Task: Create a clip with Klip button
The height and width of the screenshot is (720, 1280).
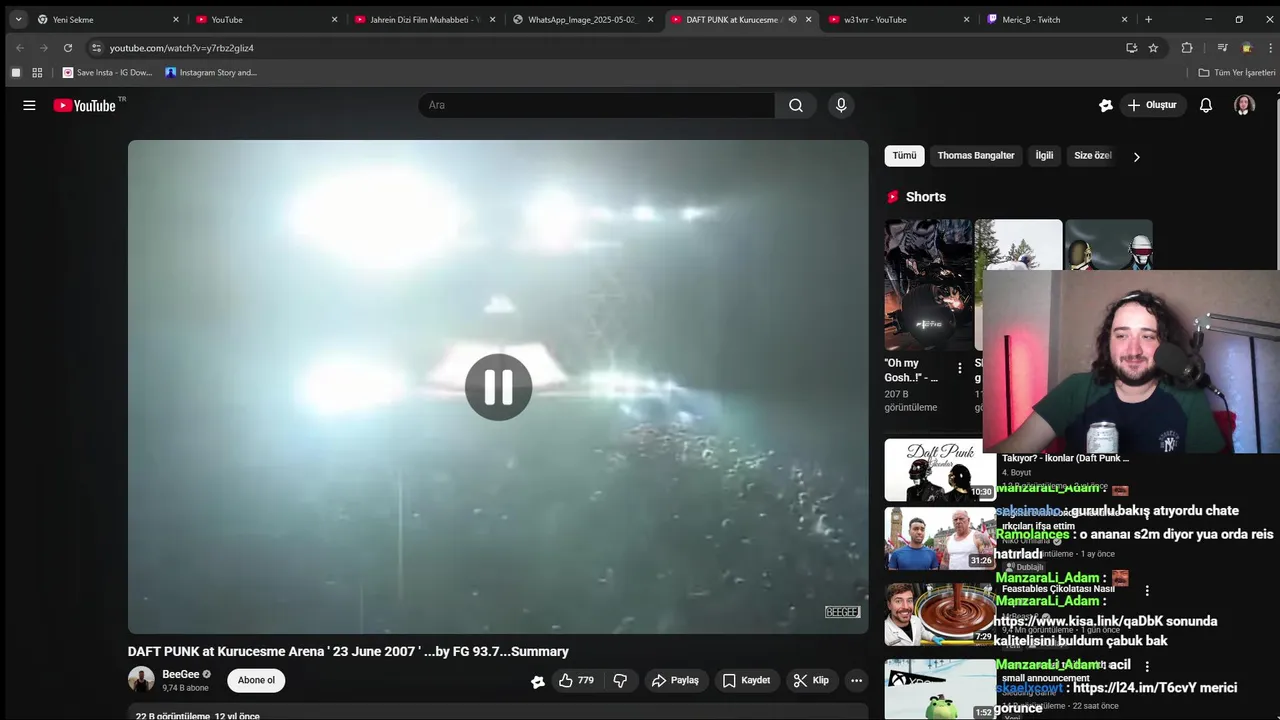Action: (x=811, y=680)
